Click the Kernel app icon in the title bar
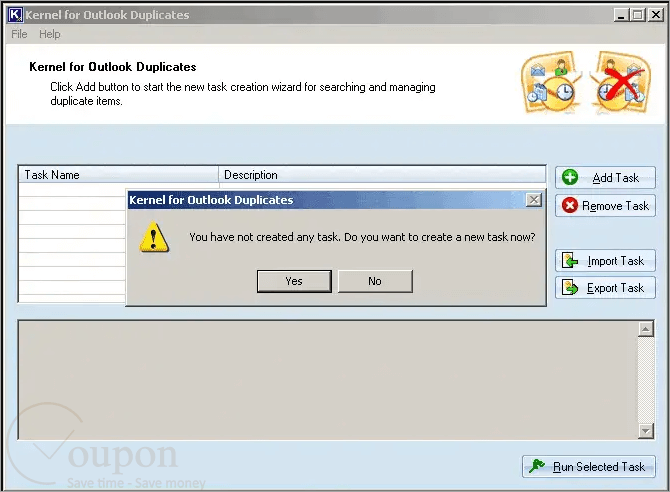 point(15,15)
